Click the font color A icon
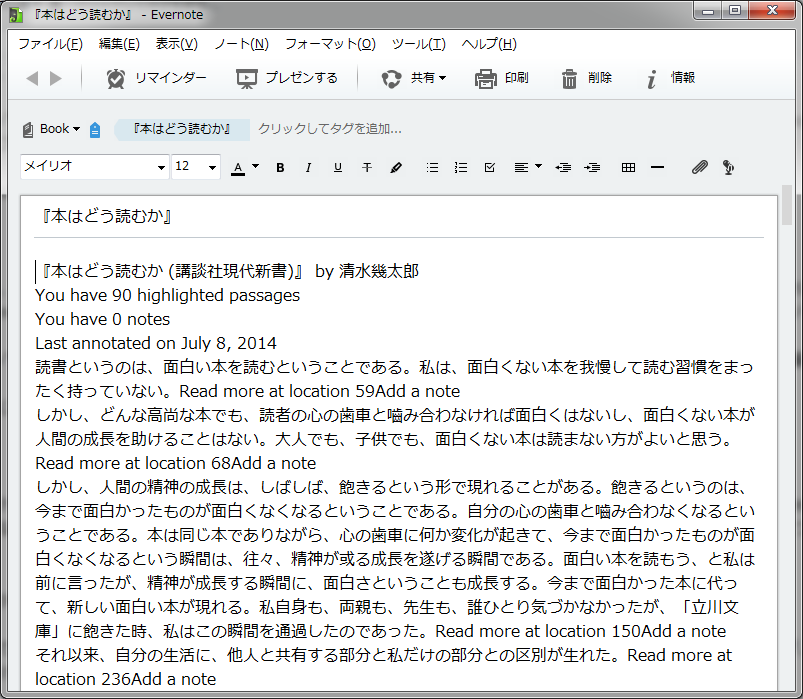The width and height of the screenshot is (803, 699). tap(238, 168)
